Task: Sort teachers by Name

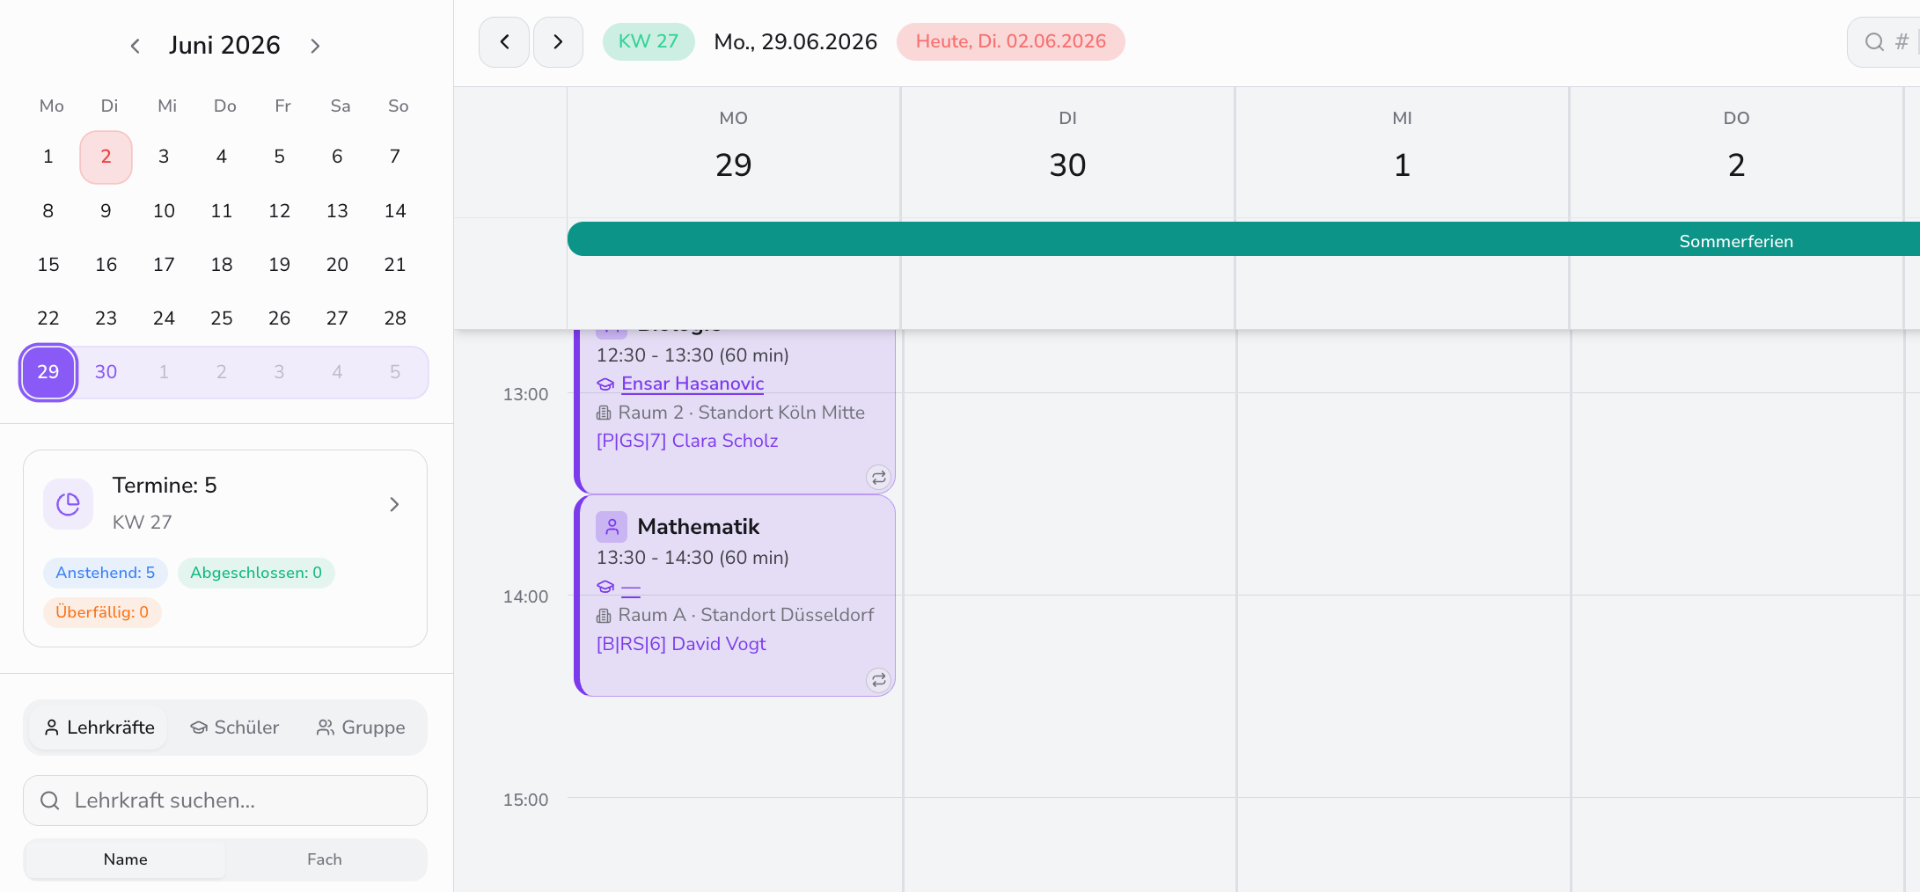Action: click(x=126, y=859)
